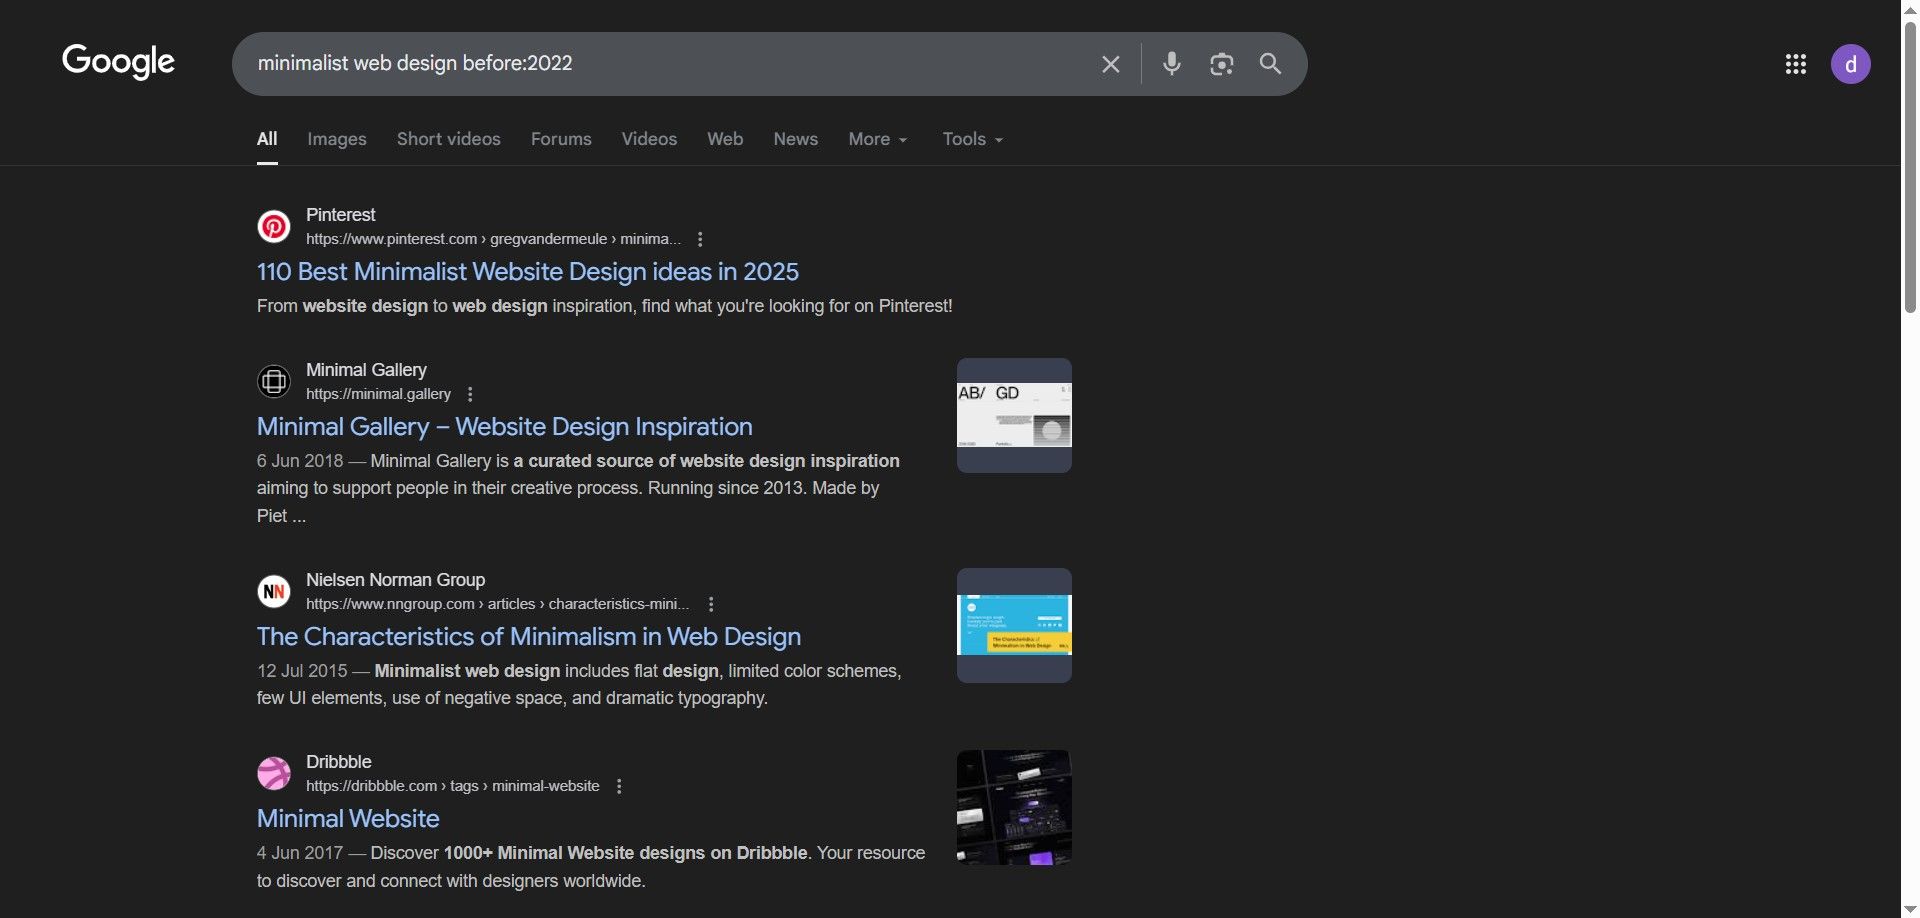Click the Google logo

[118, 62]
